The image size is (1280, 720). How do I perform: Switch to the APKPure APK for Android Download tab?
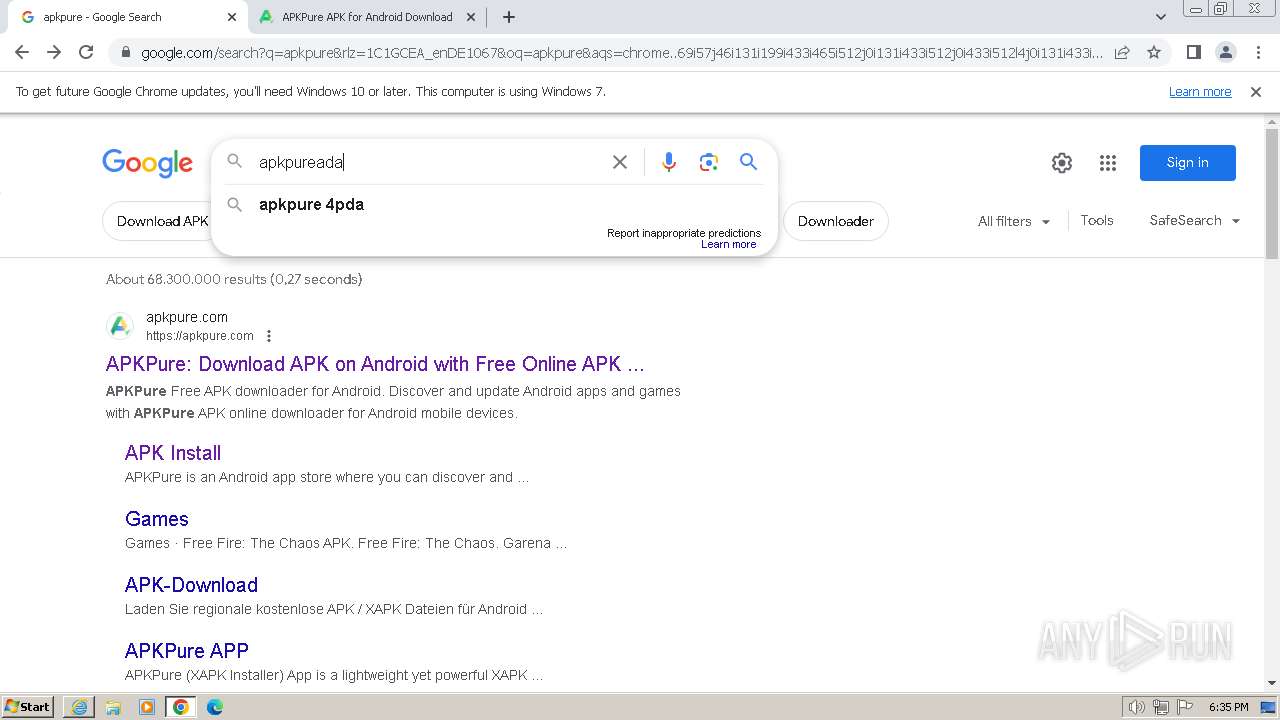pyautogui.click(x=366, y=17)
